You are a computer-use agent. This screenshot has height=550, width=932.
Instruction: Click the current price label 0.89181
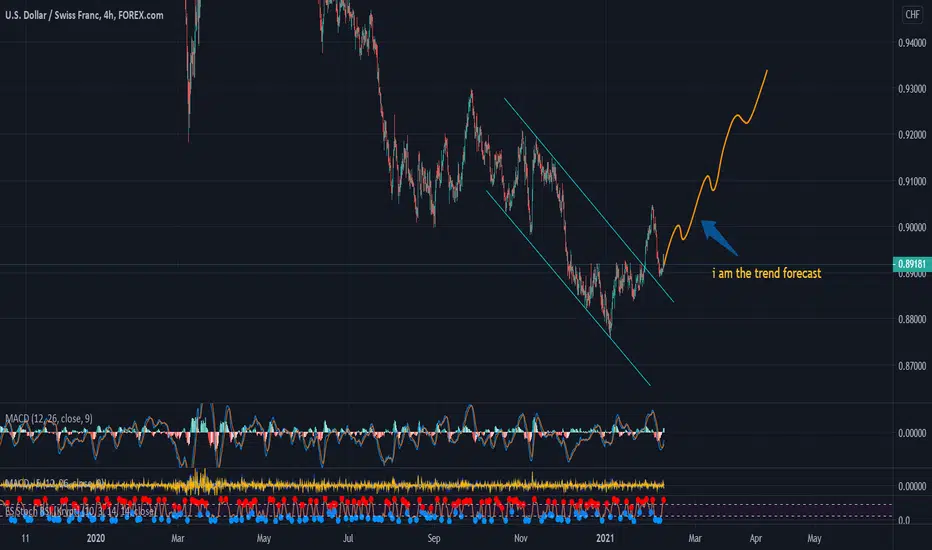pyautogui.click(x=911, y=264)
